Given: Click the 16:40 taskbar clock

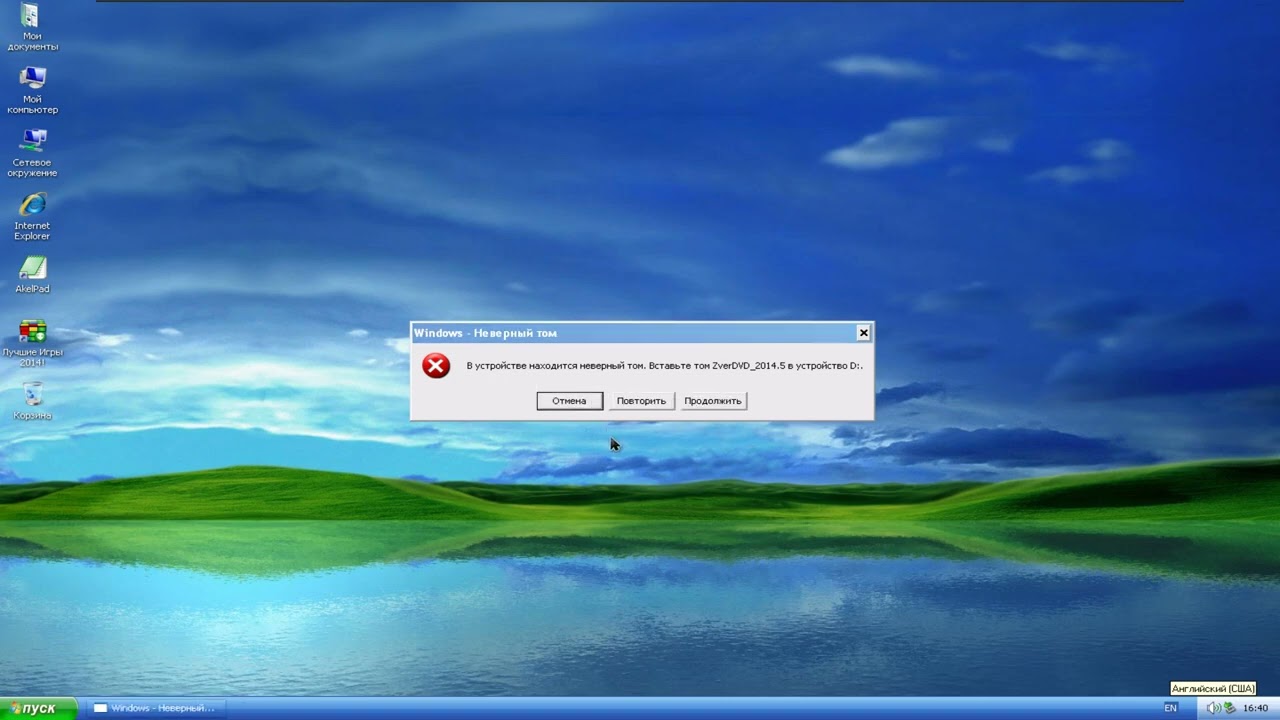Looking at the screenshot, I should click(1255, 708).
